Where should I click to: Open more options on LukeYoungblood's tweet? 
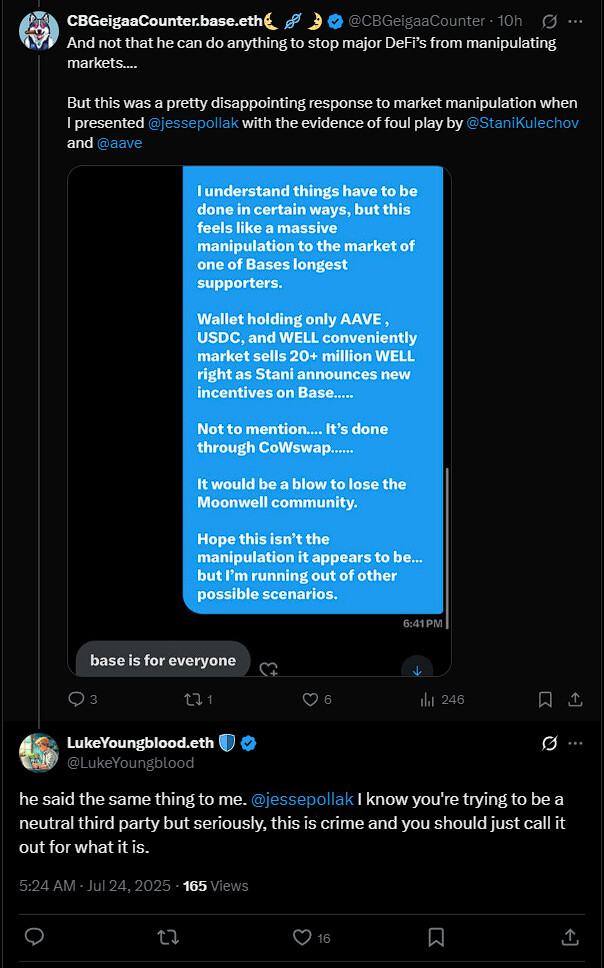click(x=575, y=744)
